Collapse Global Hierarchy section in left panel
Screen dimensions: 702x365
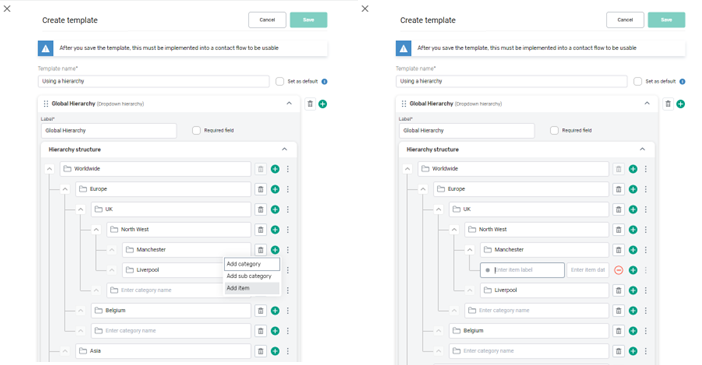(289, 103)
